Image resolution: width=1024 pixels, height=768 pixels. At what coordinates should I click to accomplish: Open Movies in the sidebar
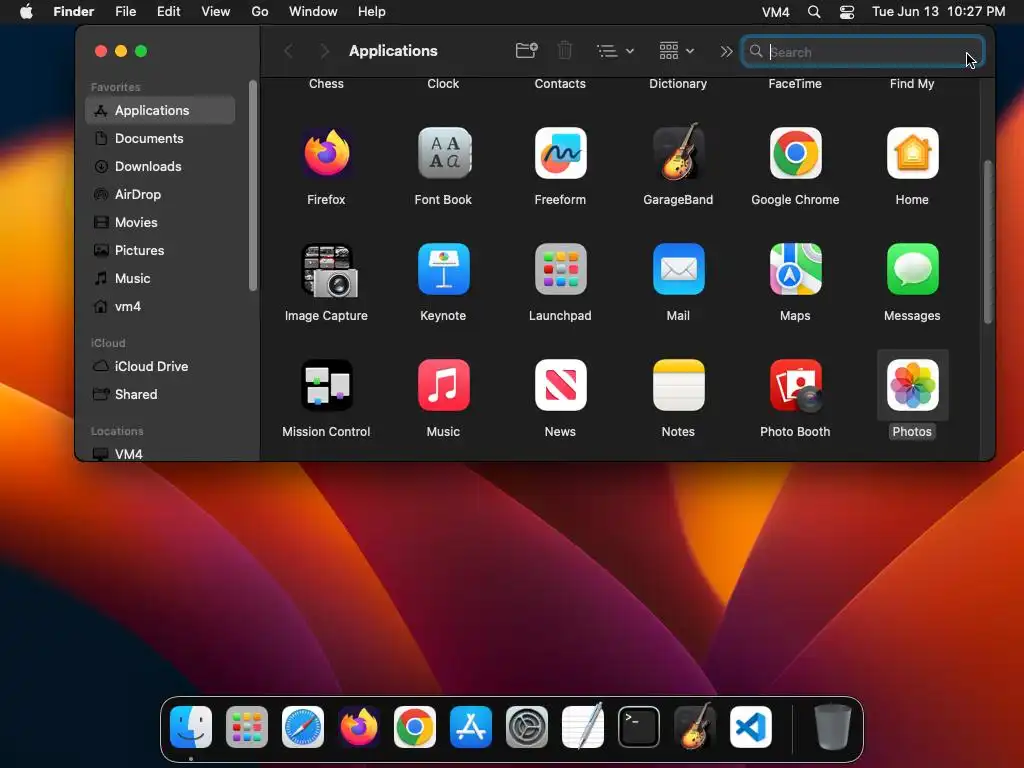[160, 223]
